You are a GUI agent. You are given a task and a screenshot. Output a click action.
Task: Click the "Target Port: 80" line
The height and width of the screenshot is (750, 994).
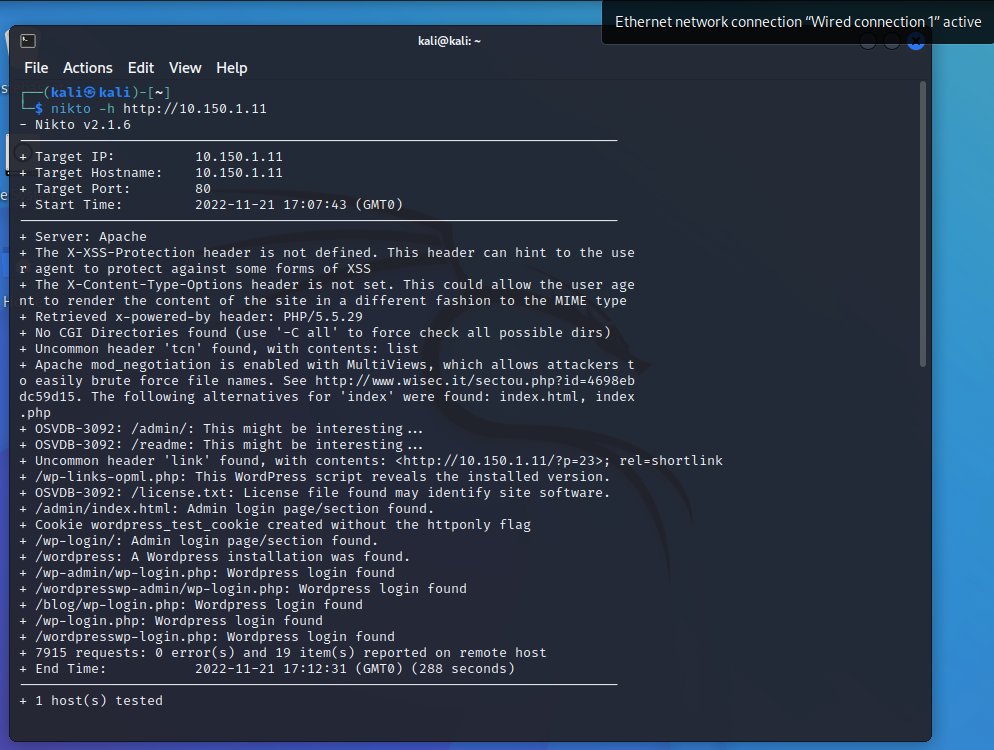click(115, 188)
